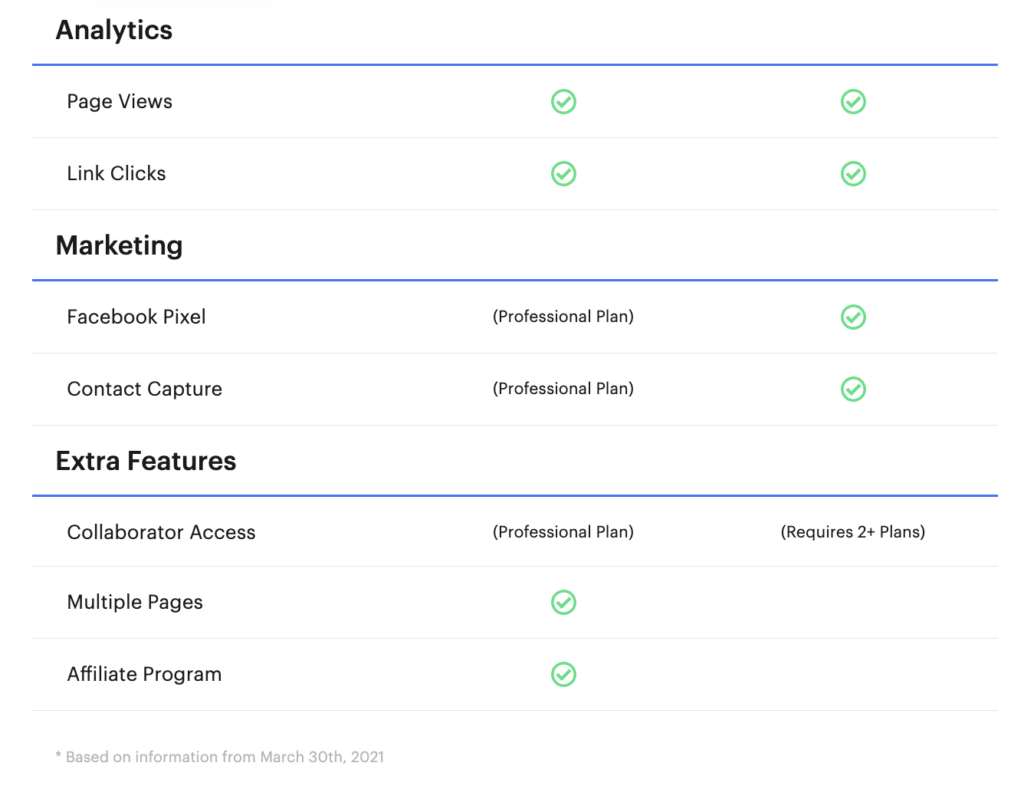Screen dimensions: 1024x799
Task: Click the first-column checkmark for Page Views
Action: tap(564, 102)
